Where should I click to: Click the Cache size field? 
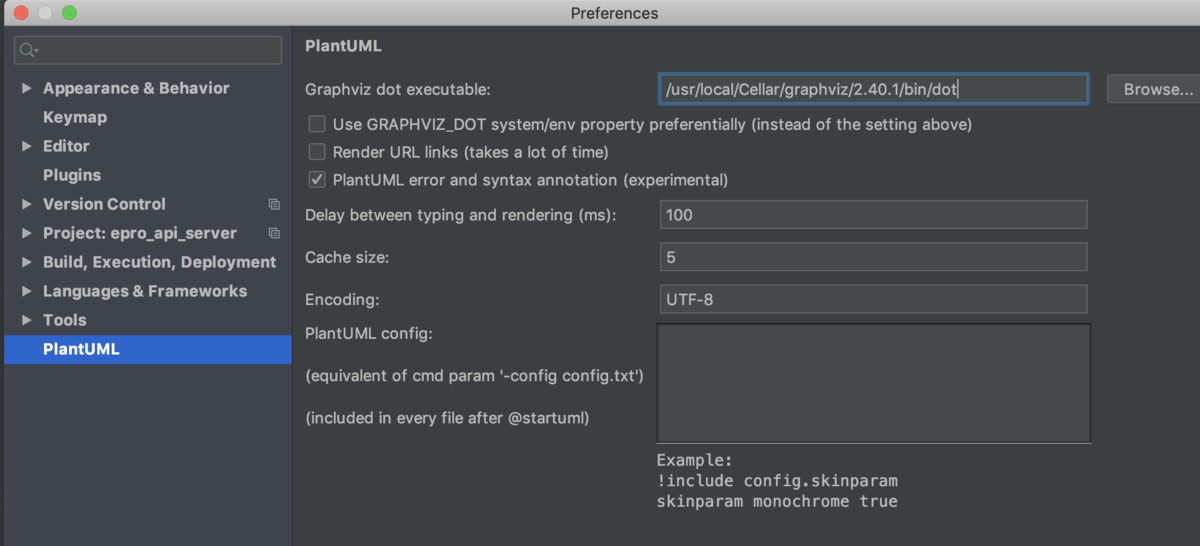tap(874, 256)
